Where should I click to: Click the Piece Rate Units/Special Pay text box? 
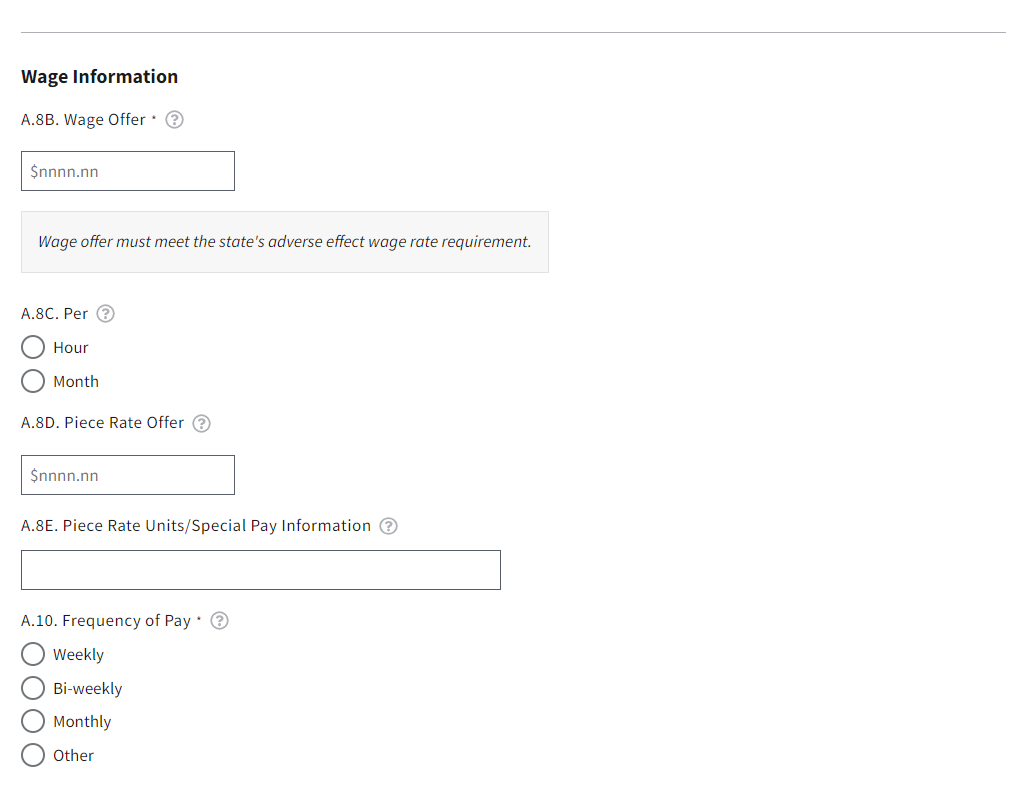coord(260,570)
